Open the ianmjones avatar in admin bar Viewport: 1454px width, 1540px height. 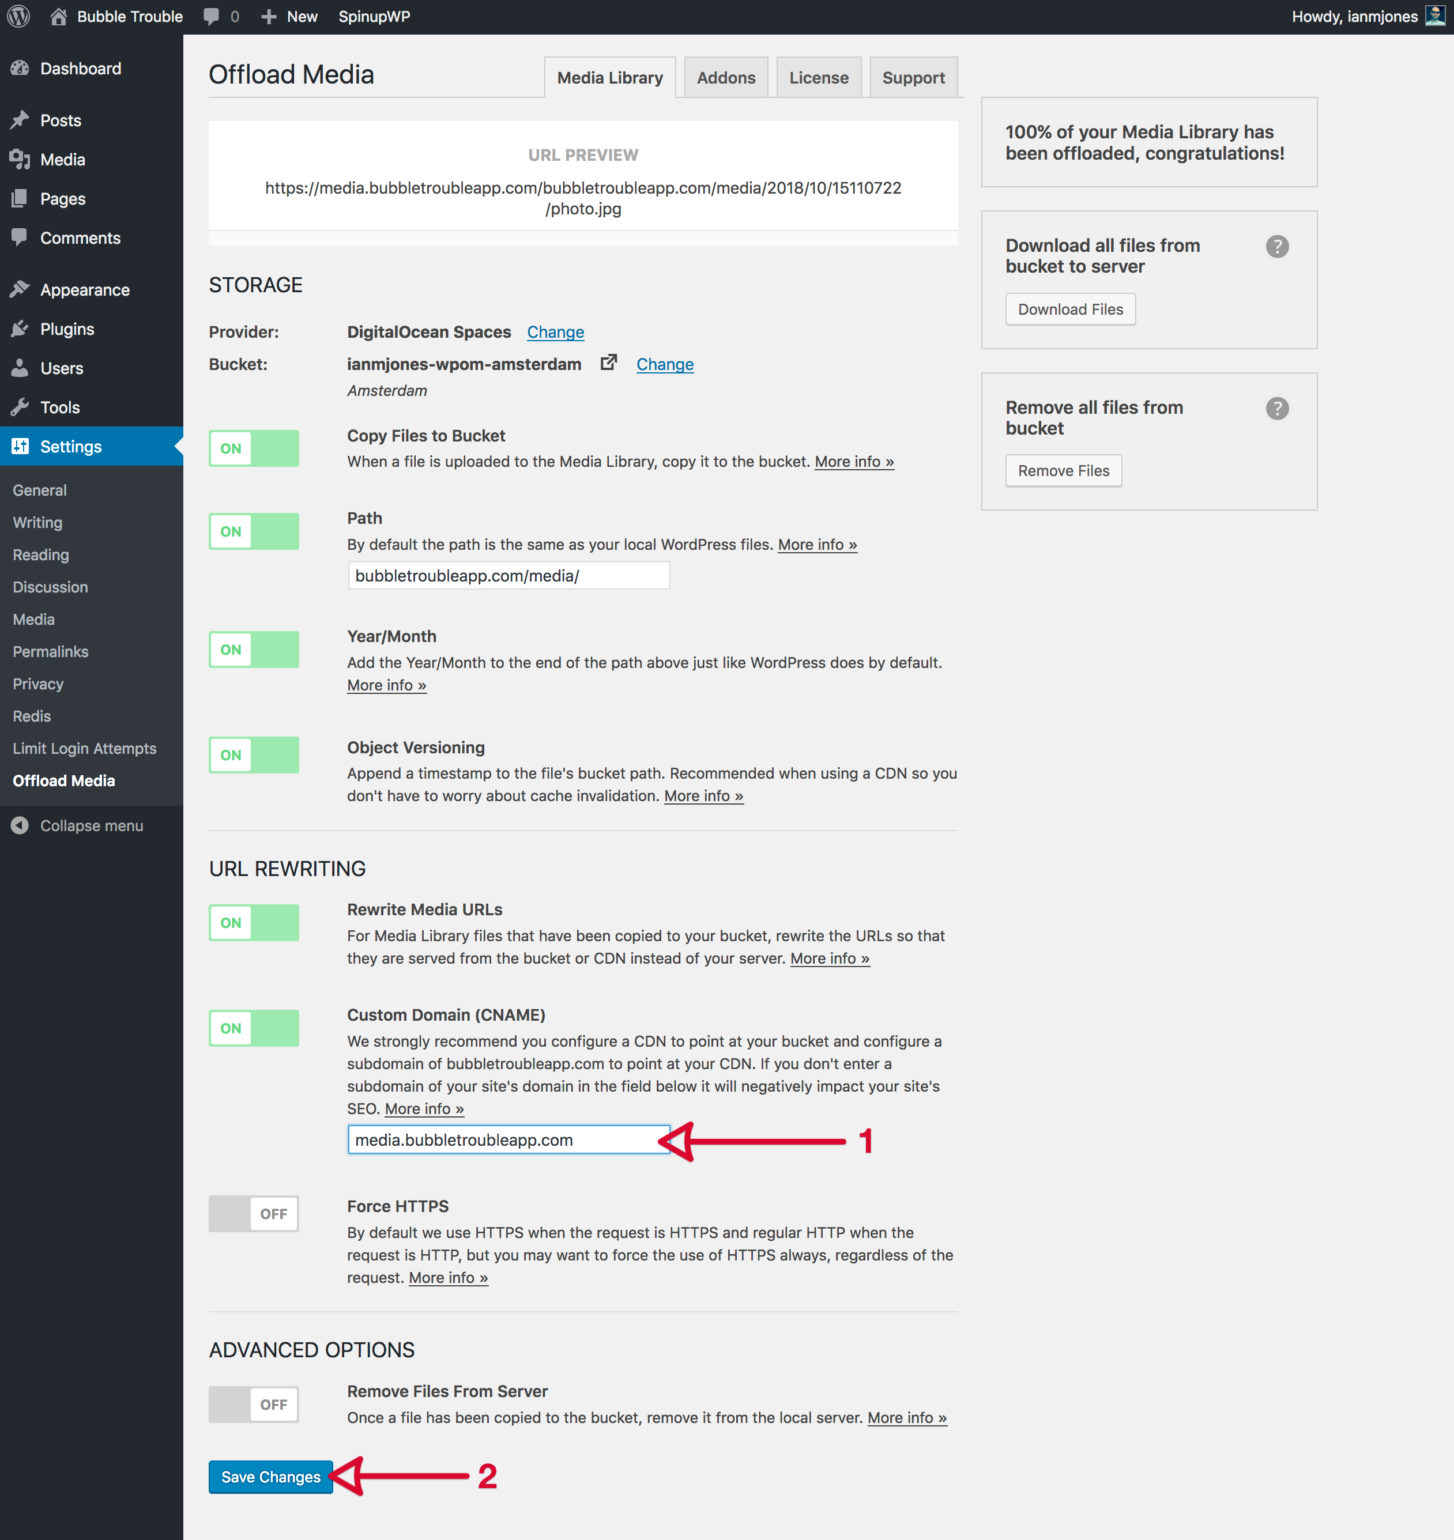click(x=1435, y=16)
